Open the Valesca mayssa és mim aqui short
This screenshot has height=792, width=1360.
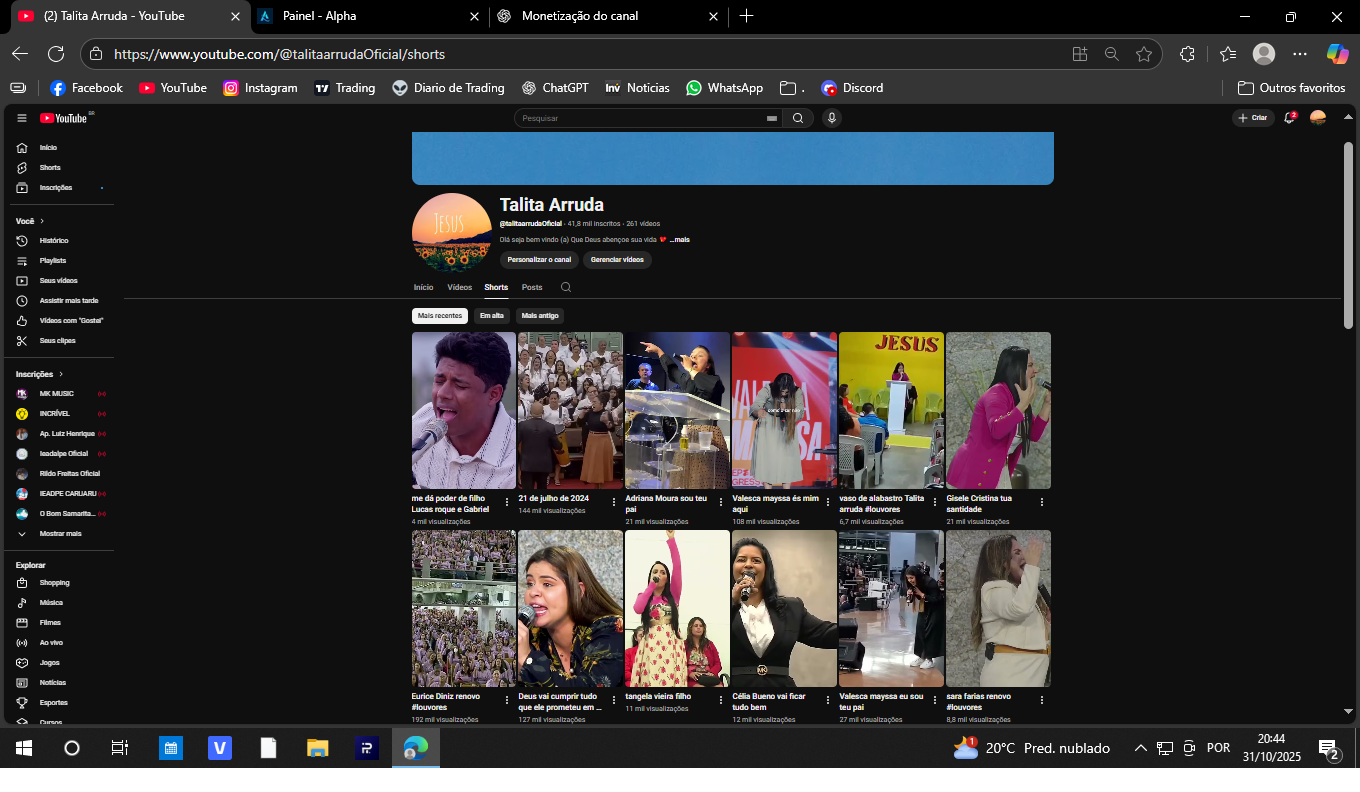pyautogui.click(x=784, y=410)
